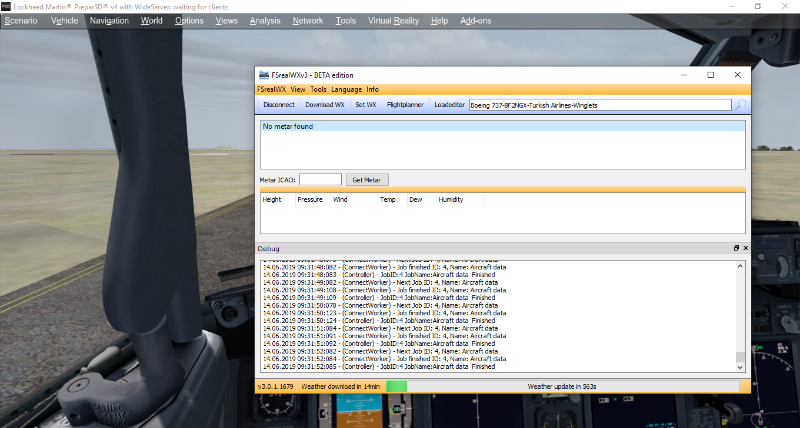
Task: Click Download WX in the toolbar
Action: [x=325, y=105]
